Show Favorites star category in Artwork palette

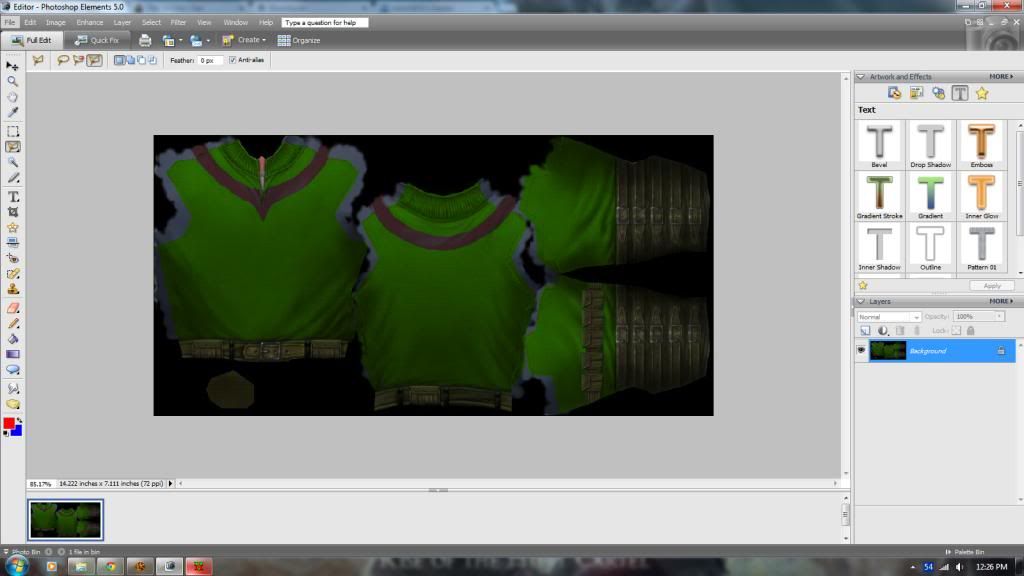[982, 93]
